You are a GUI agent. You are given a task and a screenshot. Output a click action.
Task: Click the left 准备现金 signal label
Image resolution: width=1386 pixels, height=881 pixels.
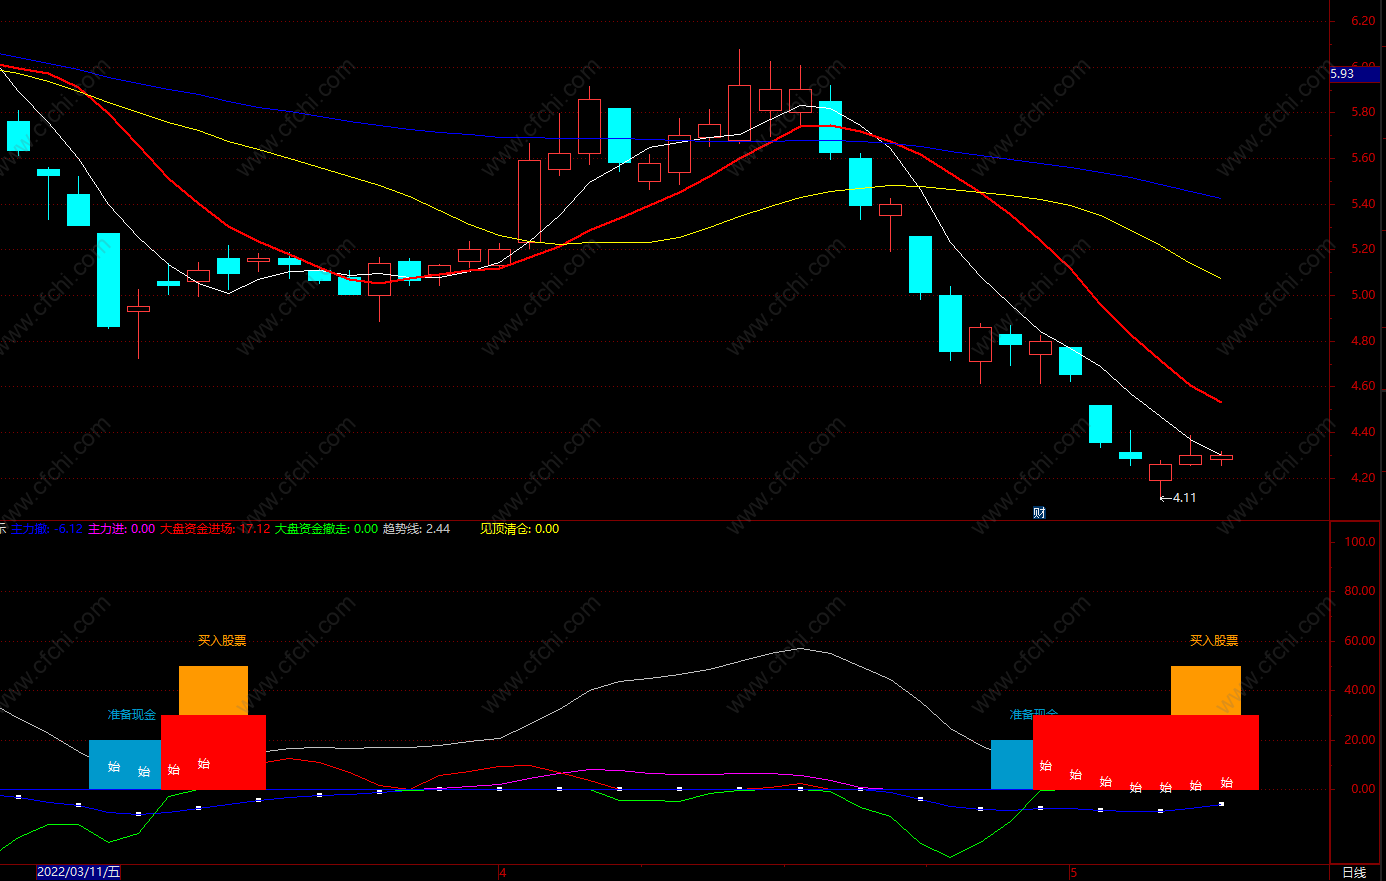(132, 715)
